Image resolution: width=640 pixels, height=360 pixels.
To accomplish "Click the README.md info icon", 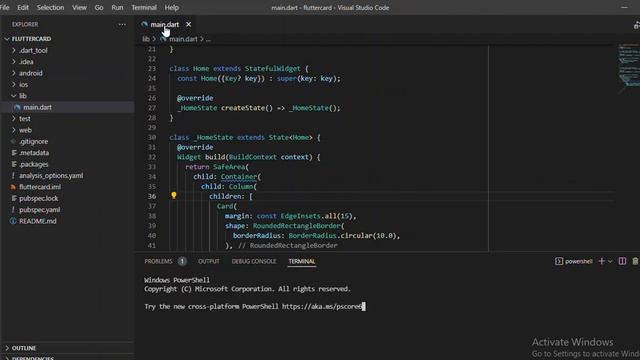I will tap(13, 221).
